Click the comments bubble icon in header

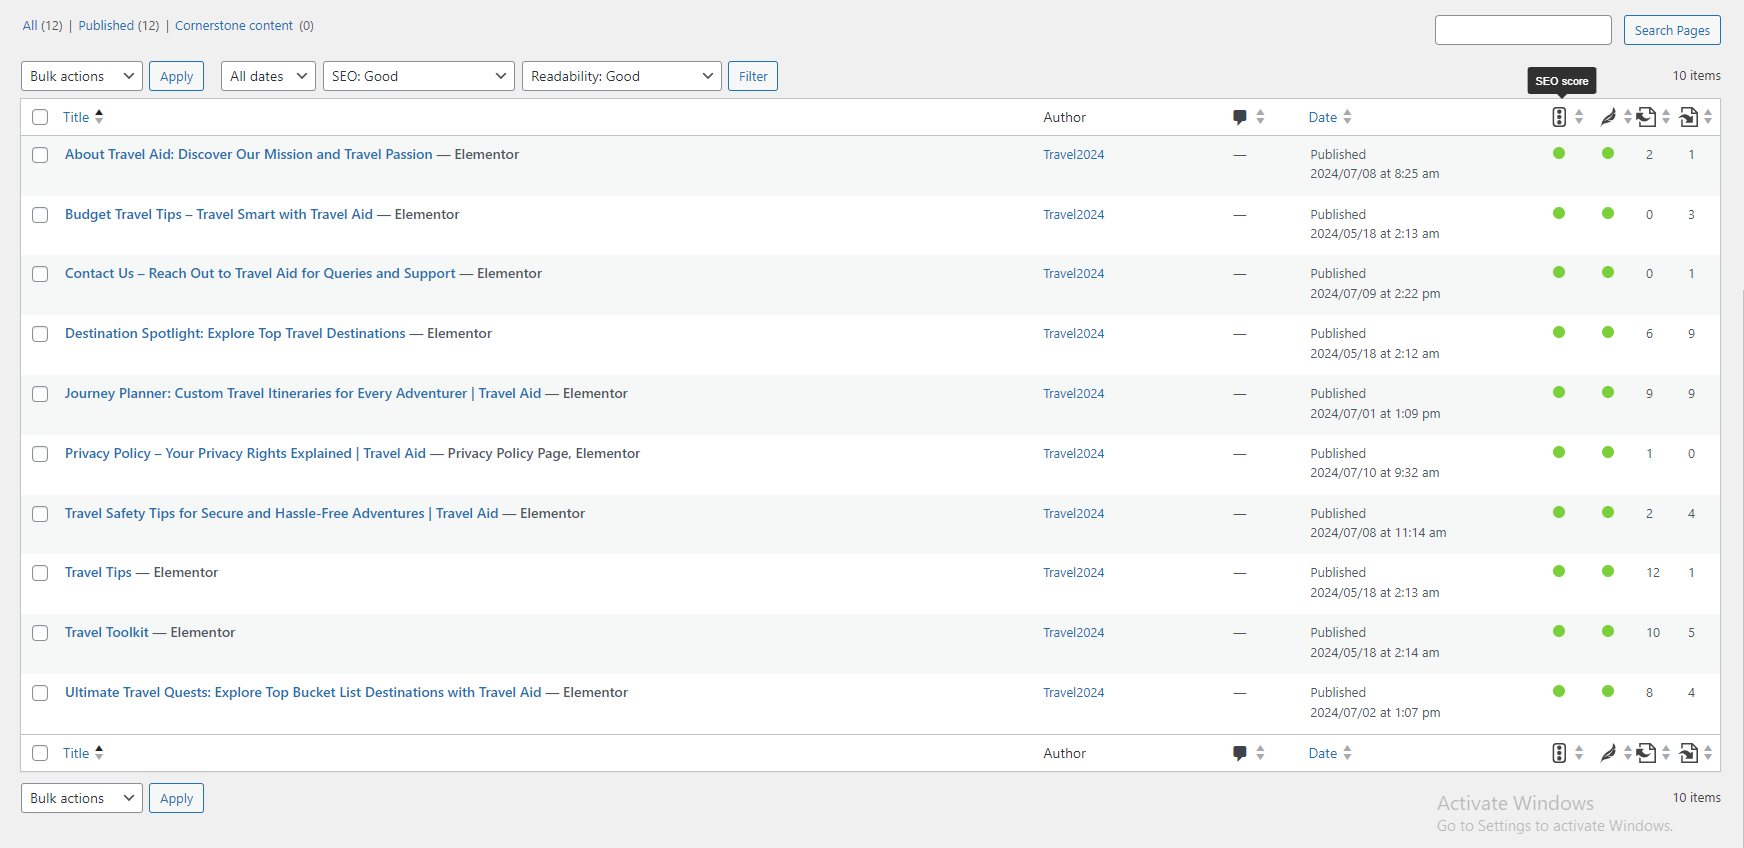pos(1240,117)
